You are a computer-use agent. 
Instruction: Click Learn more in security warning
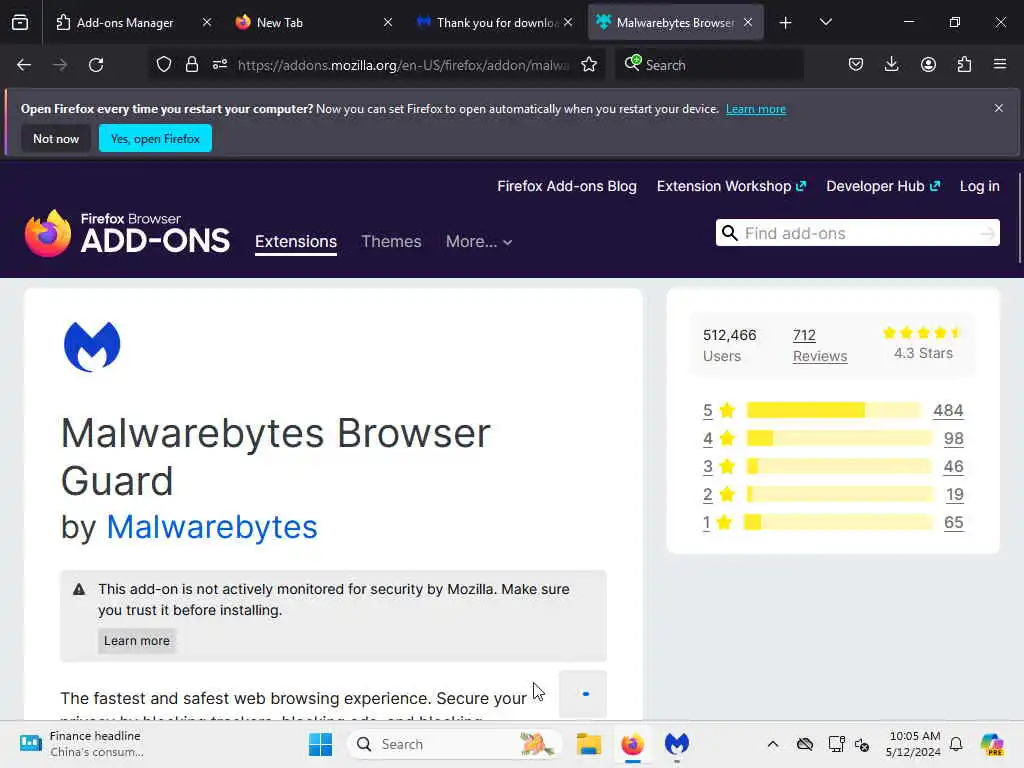pos(136,641)
